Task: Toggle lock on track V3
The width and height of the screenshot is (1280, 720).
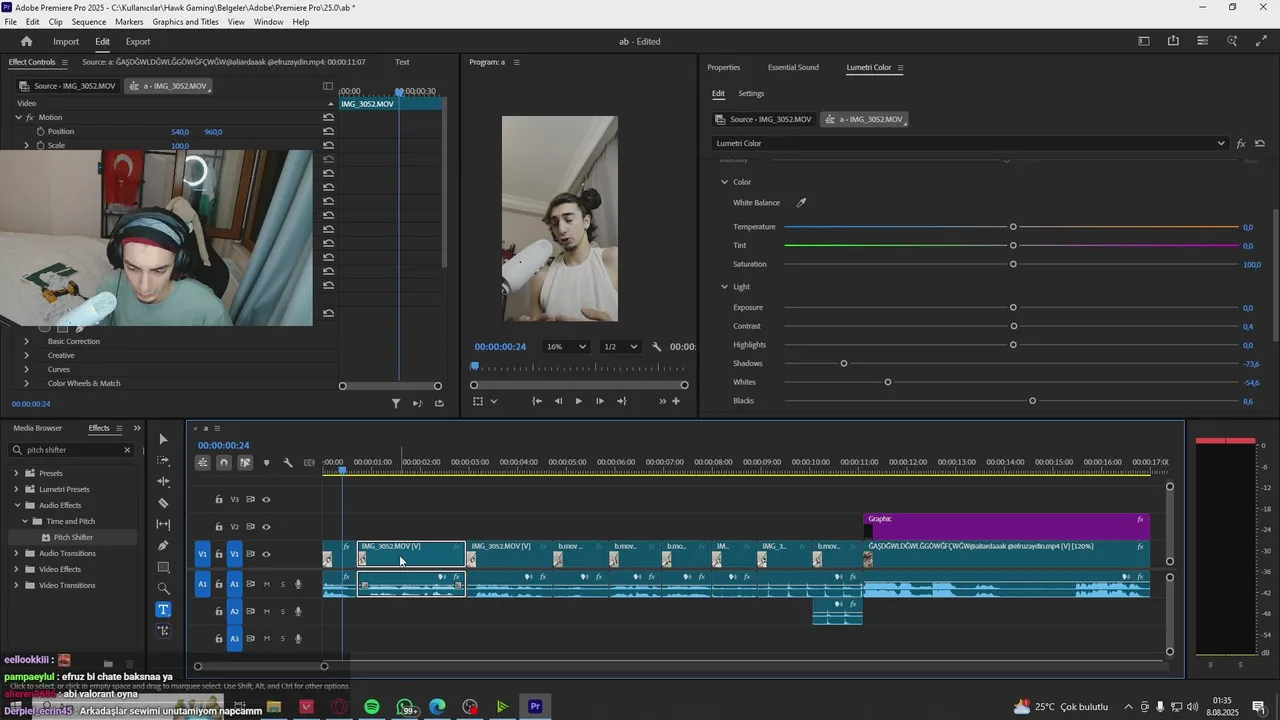Action: [x=219, y=499]
